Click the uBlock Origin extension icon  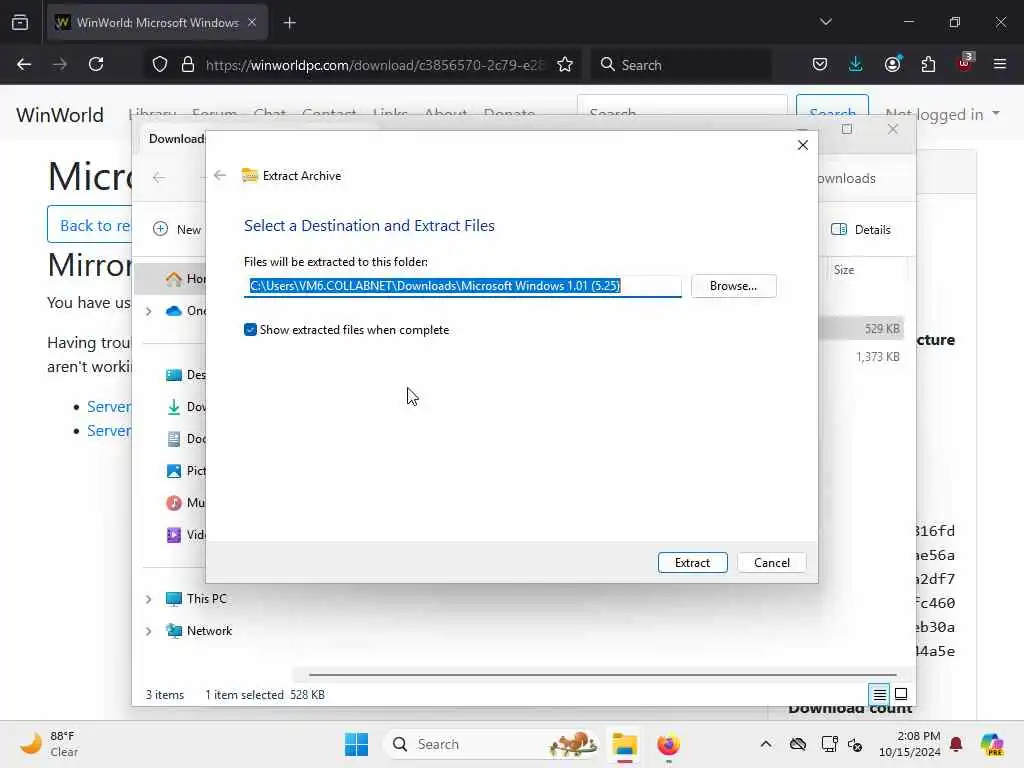(965, 64)
